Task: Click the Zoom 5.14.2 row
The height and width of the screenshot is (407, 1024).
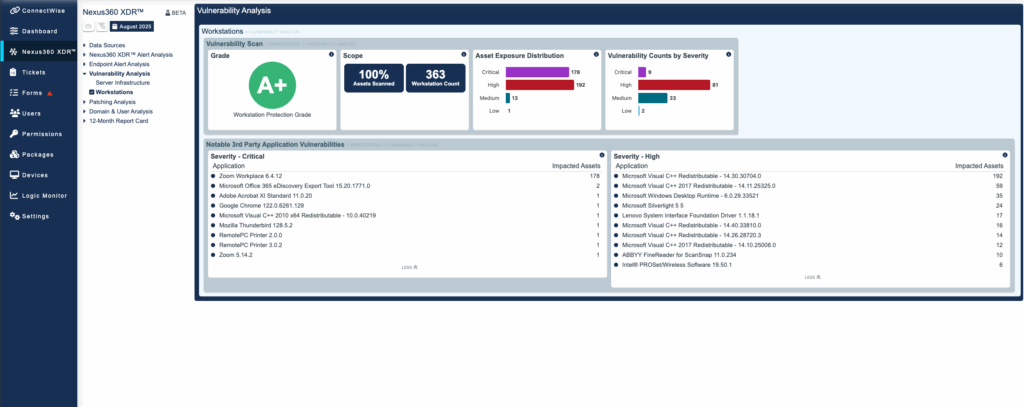Action: click(x=406, y=255)
